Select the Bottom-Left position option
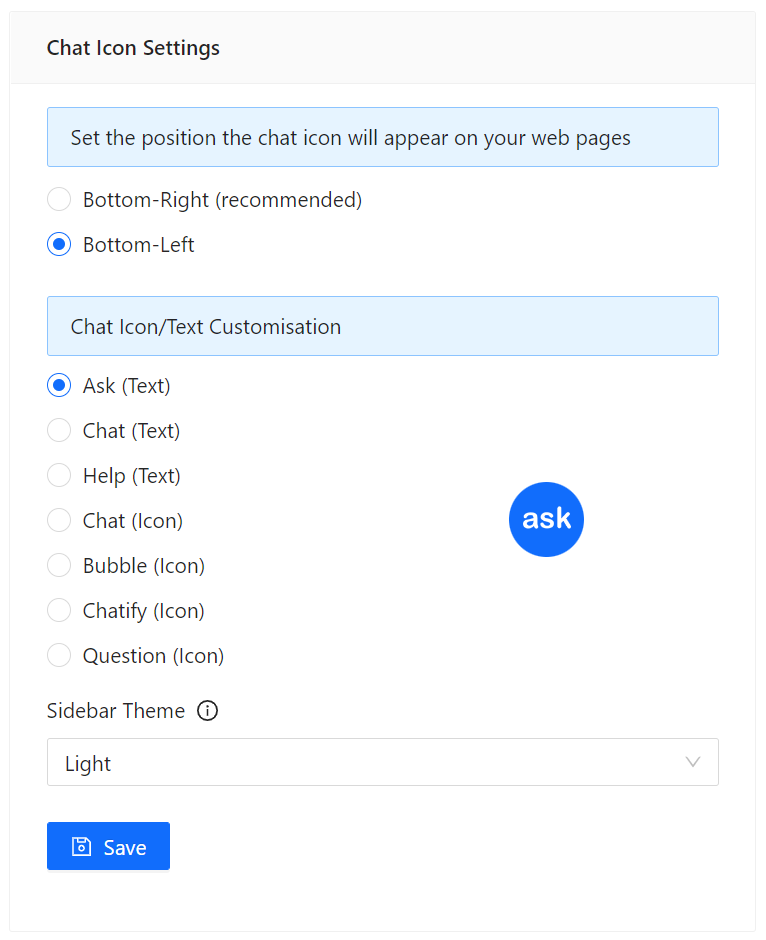The height and width of the screenshot is (940, 766). point(59,245)
